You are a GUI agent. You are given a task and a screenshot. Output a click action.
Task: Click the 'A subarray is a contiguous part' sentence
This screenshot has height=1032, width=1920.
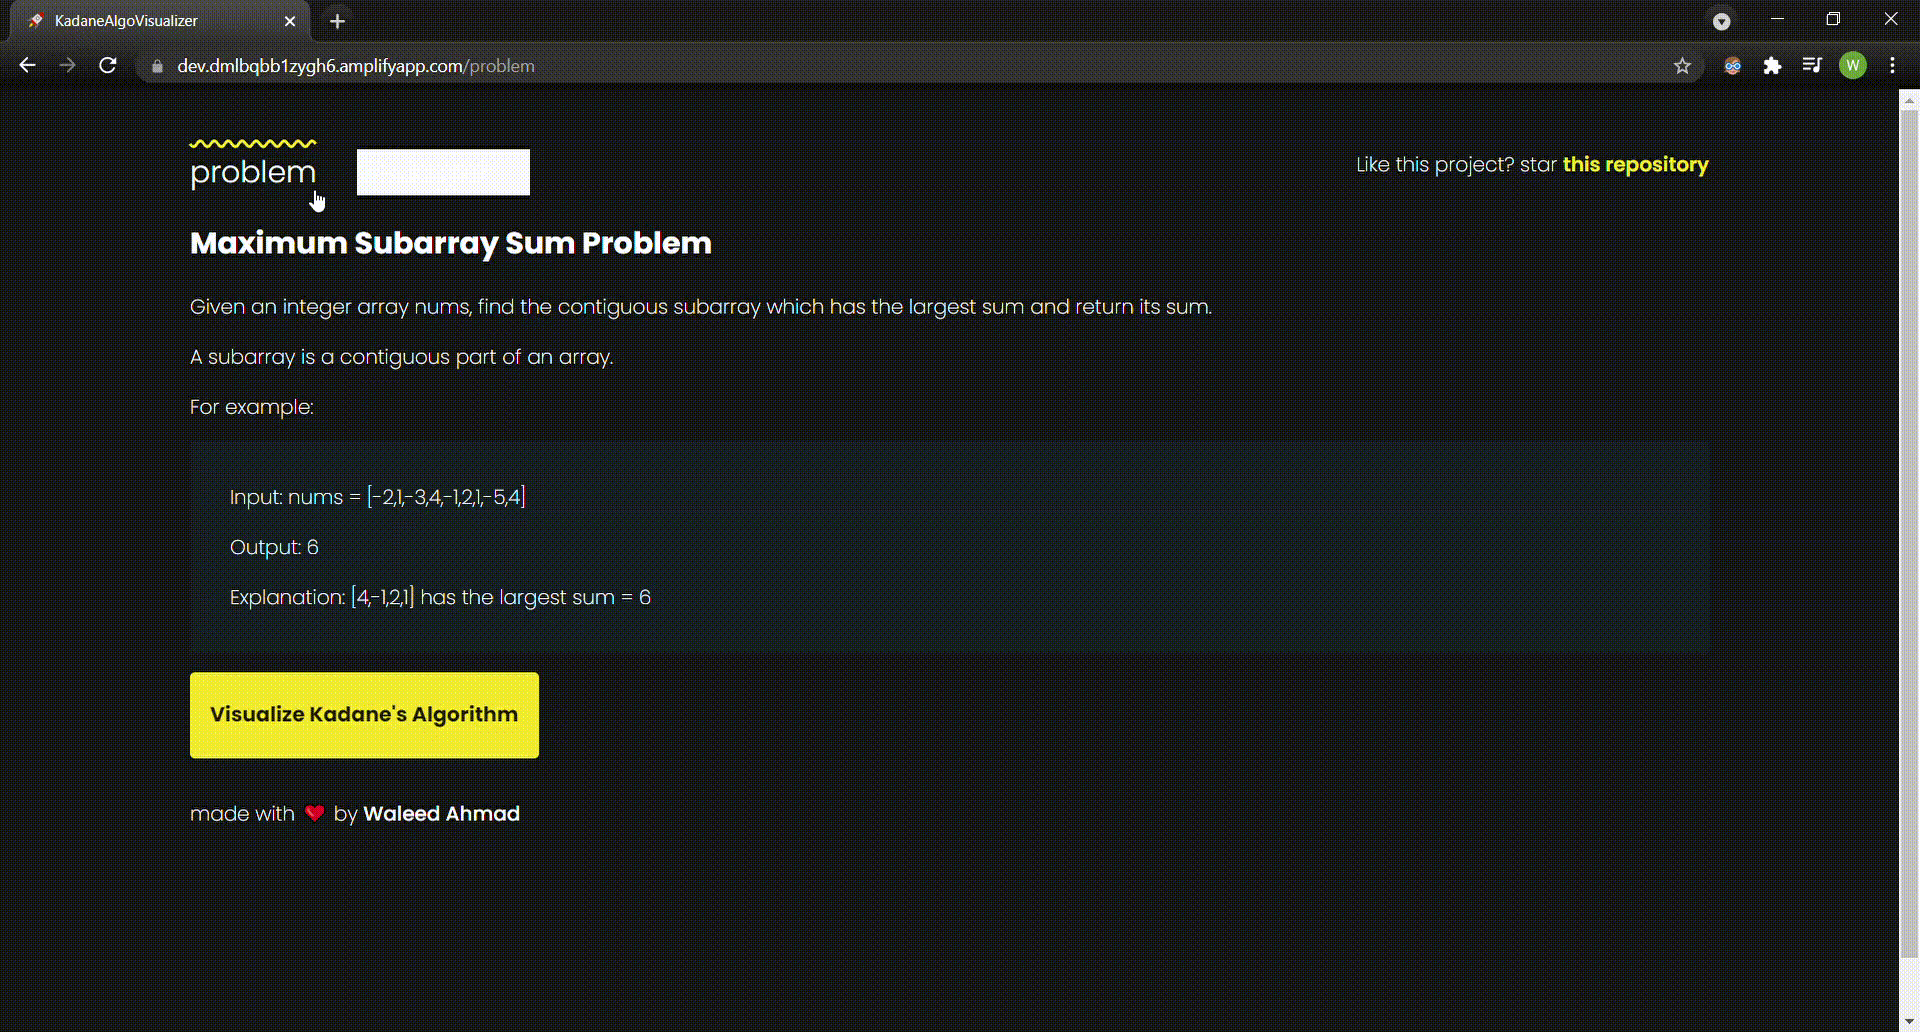401,357
